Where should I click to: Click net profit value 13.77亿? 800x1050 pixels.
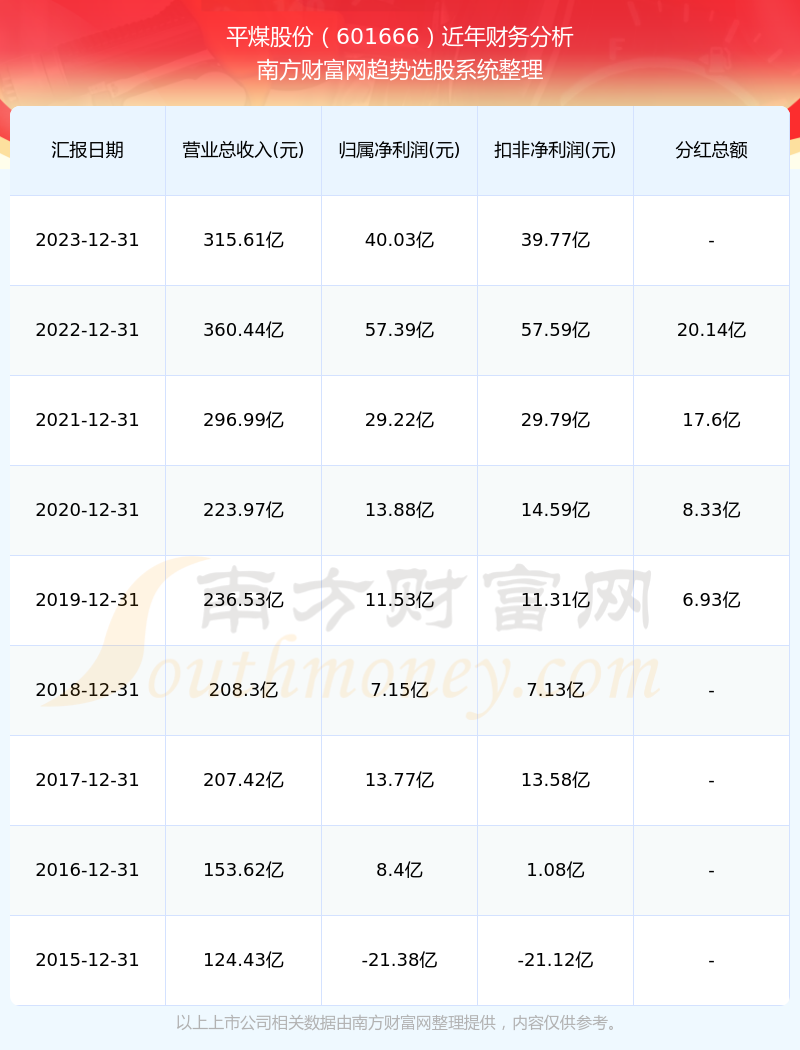tap(400, 780)
